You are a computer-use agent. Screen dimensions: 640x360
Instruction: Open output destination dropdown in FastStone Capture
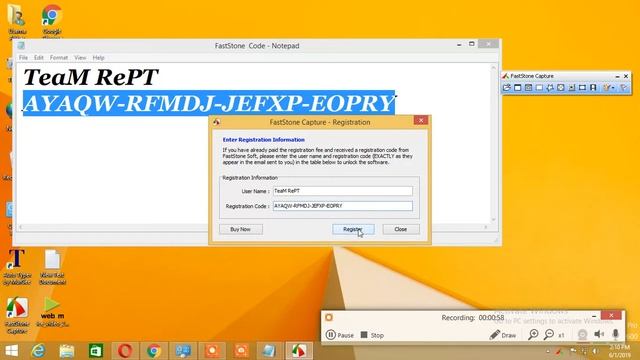point(609,87)
